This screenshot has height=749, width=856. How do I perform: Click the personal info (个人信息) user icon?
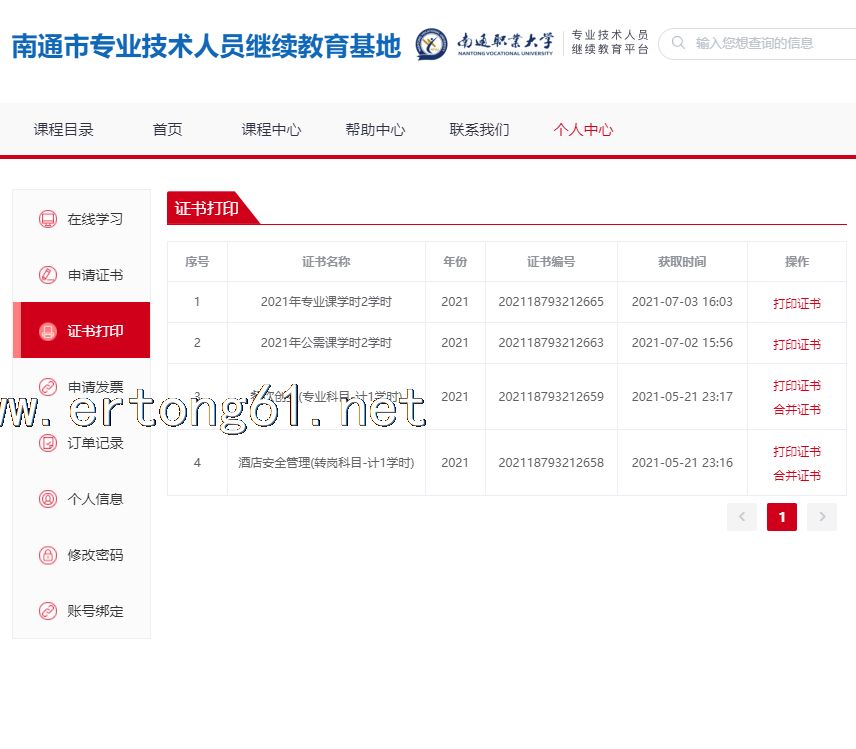coord(48,499)
